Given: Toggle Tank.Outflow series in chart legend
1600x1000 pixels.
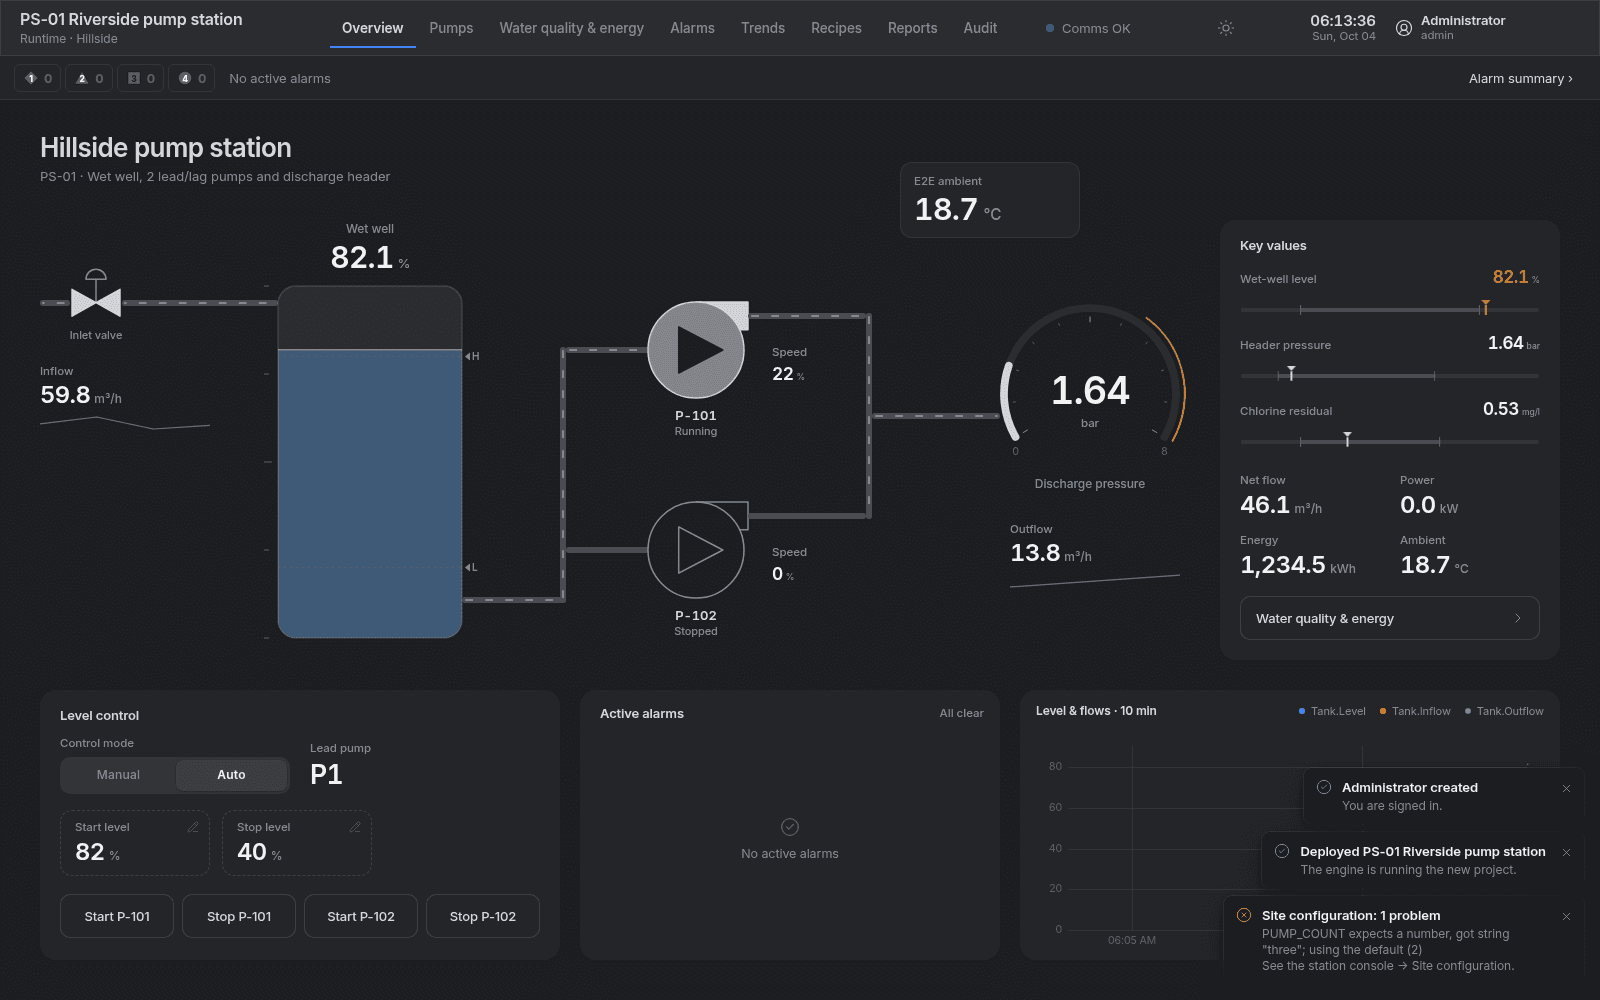Looking at the screenshot, I should 1504,711.
